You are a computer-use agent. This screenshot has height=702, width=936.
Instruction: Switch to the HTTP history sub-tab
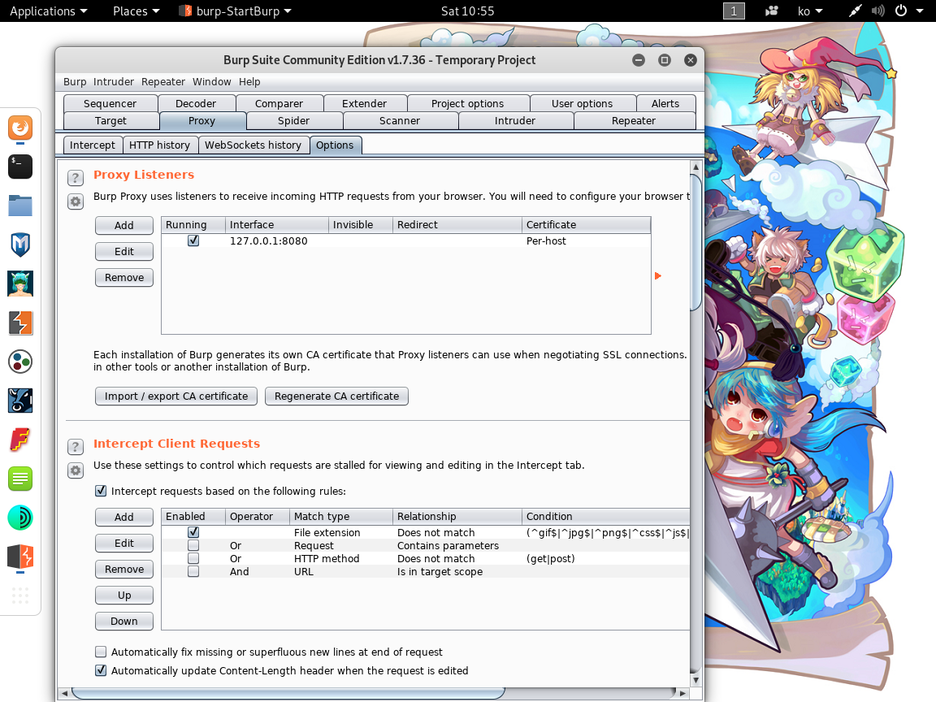pyautogui.click(x=159, y=145)
